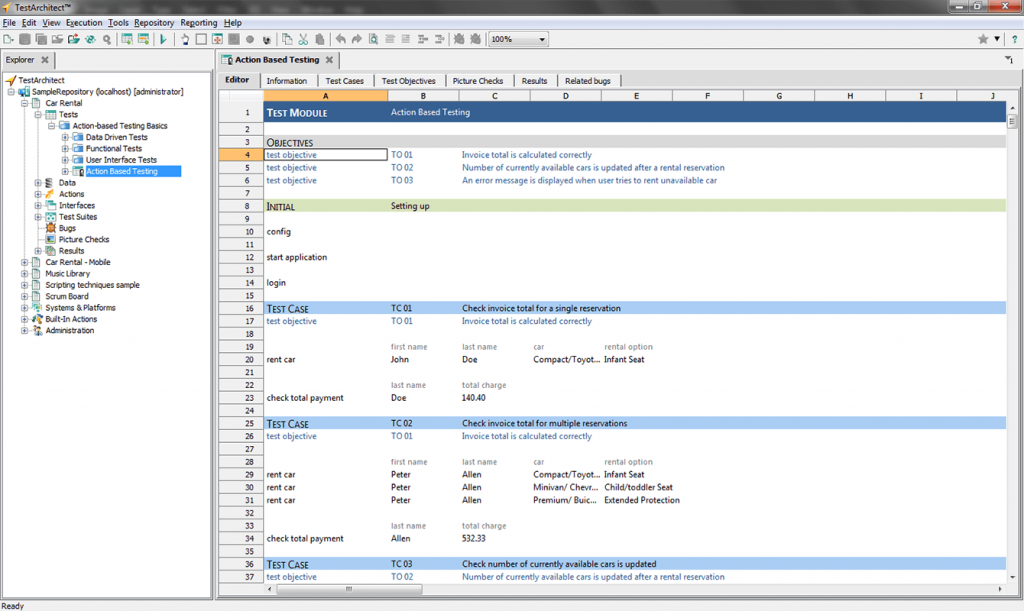1024x611 pixels.
Task: Select Car Rental - Mobile project
Action: coord(78,262)
